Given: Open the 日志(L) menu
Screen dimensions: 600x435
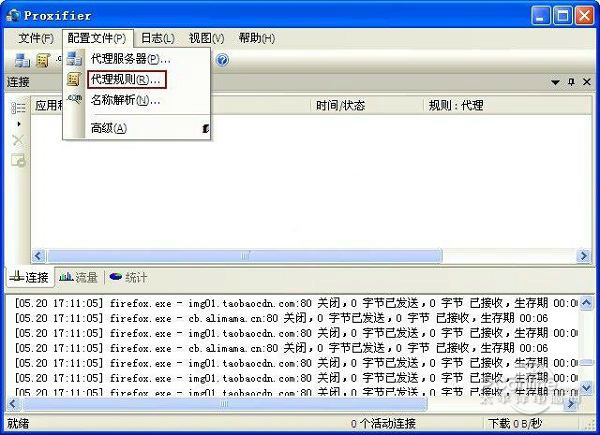Looking at the screenshot, I should [x=158, y=38].
